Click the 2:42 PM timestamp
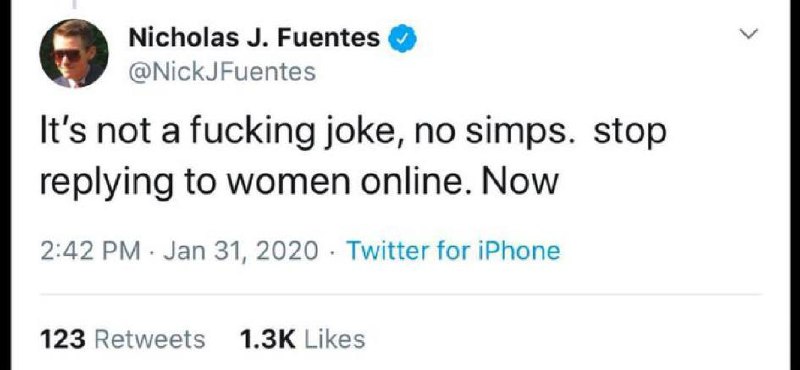This screenshot has width=800, height=370. click(90, 251)
